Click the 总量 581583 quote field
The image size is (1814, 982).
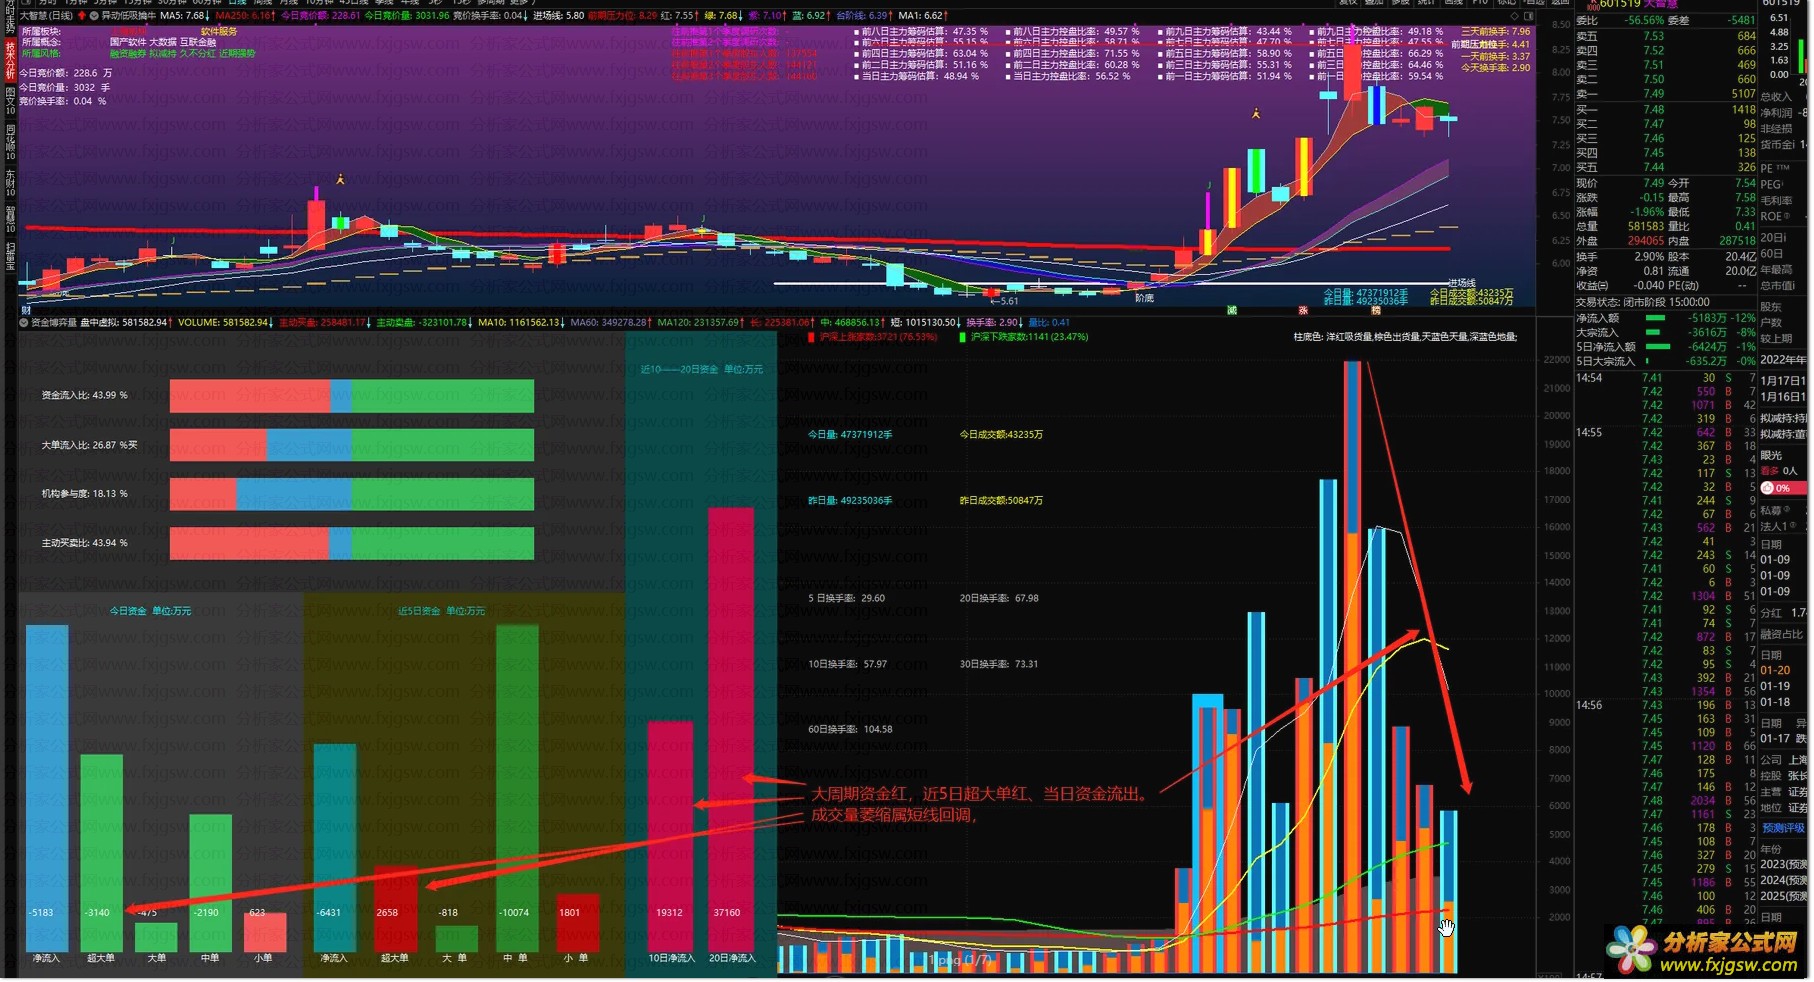[x=1620, y=227]
